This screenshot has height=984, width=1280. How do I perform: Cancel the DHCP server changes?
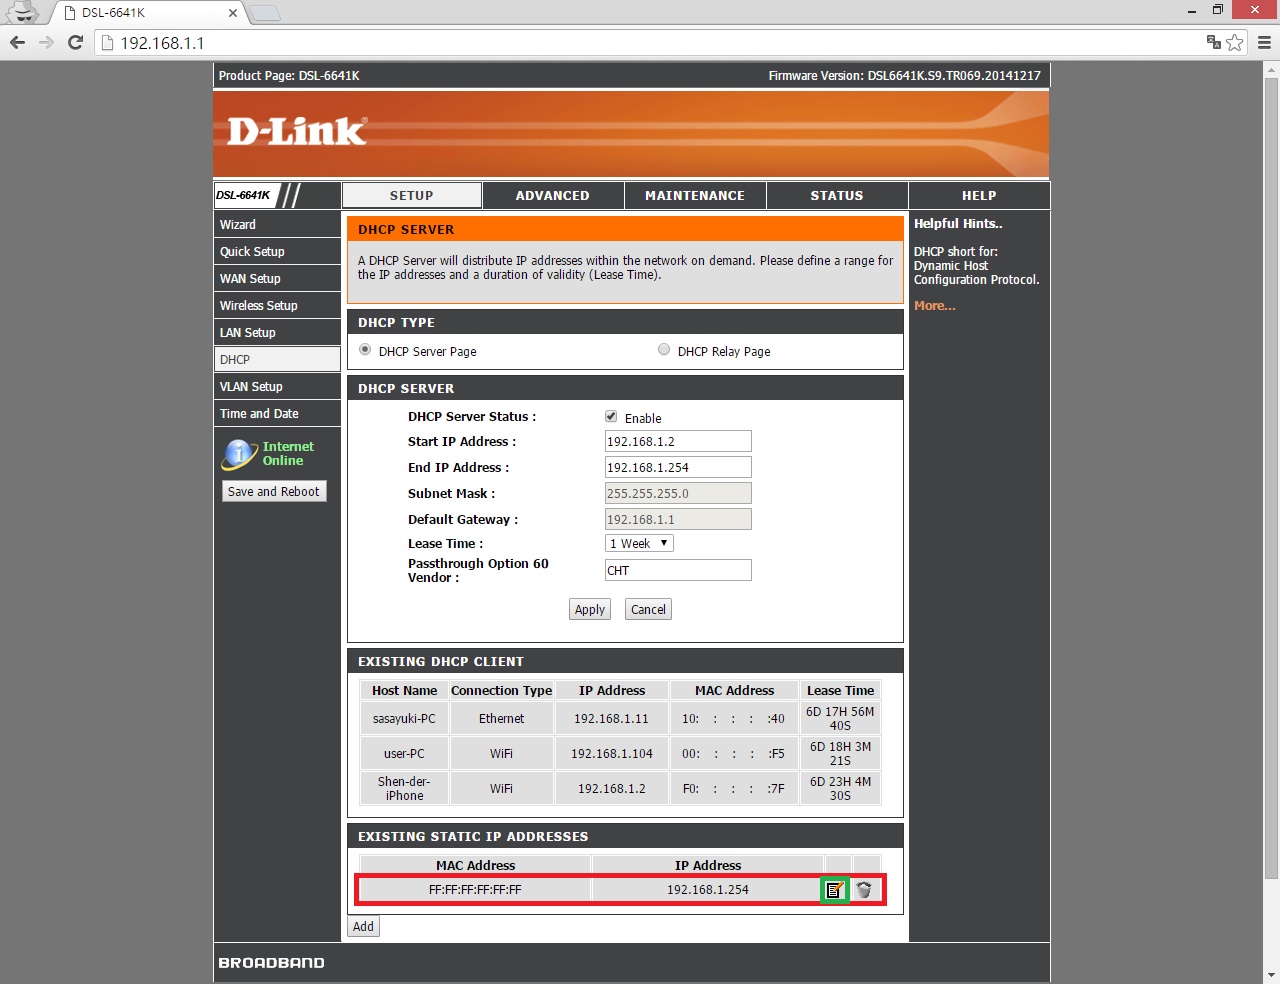[x=648, y=609]
